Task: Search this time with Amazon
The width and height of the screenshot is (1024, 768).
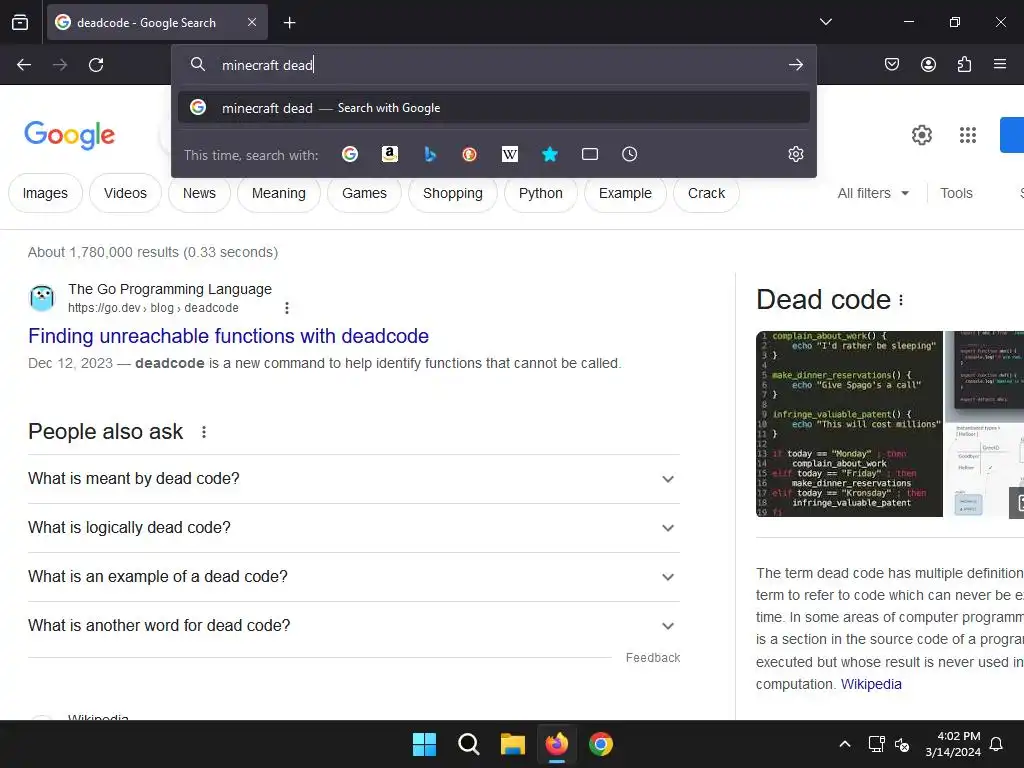Action: point(390,154)
